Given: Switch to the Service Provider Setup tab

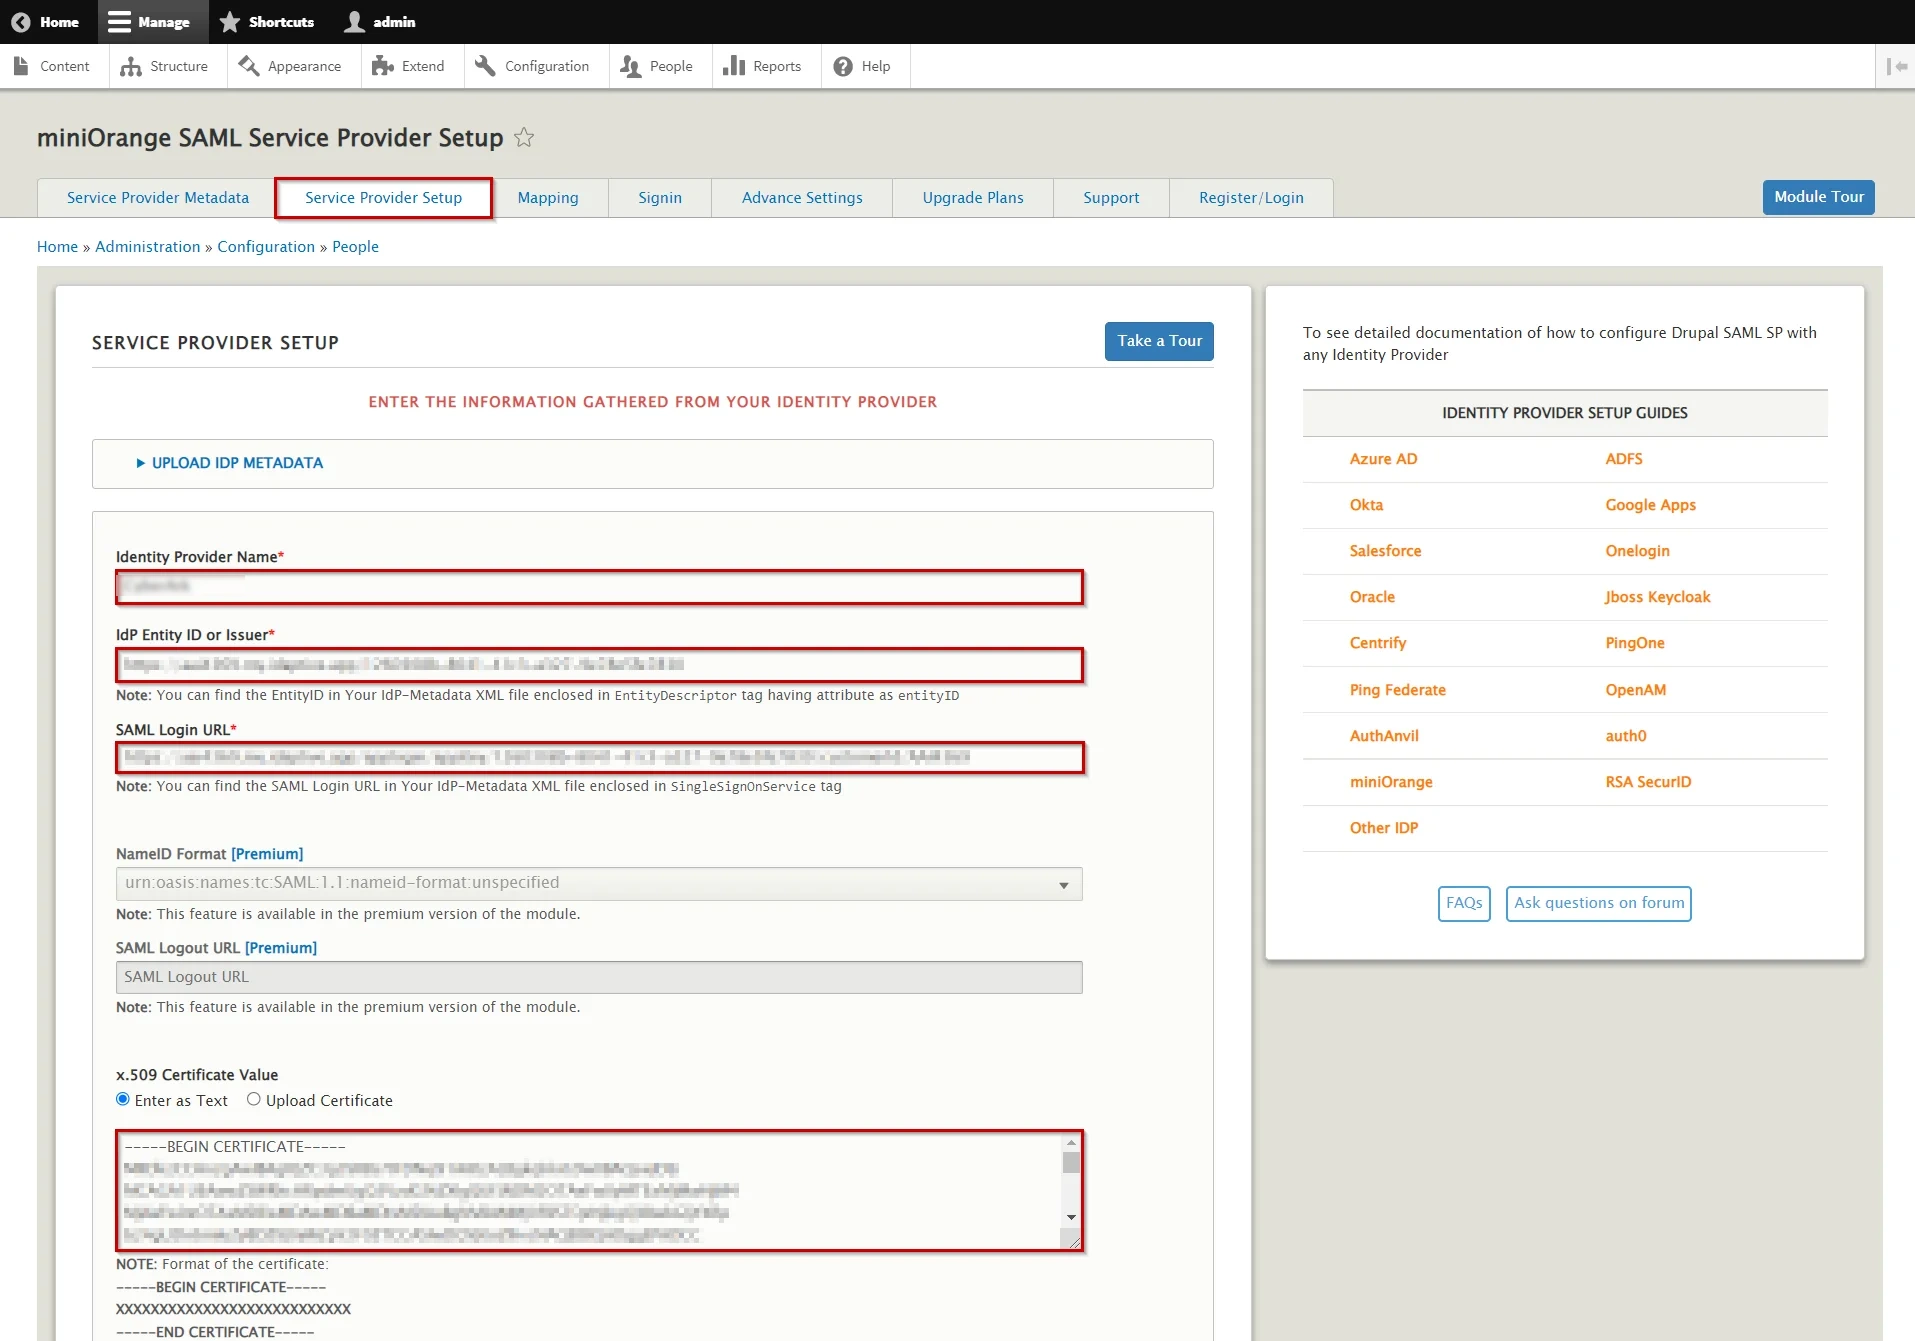Looking at the screenshot, I should pos(384,198).
